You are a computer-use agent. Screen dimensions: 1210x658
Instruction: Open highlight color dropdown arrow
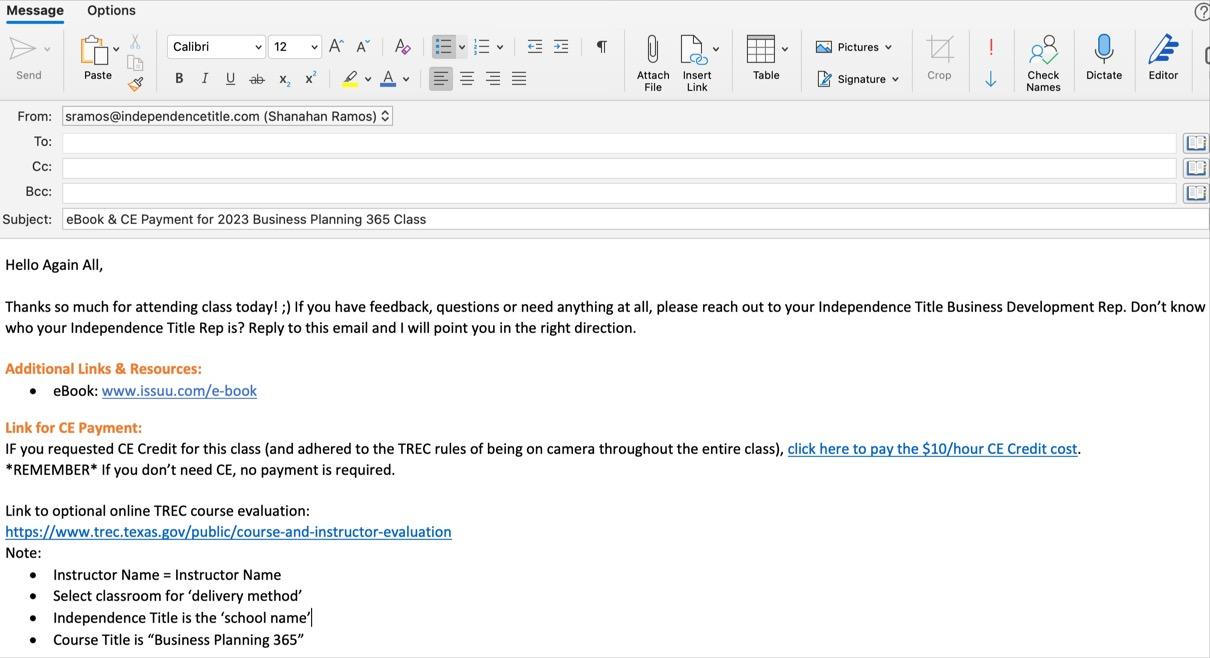[x=368, y=79]
